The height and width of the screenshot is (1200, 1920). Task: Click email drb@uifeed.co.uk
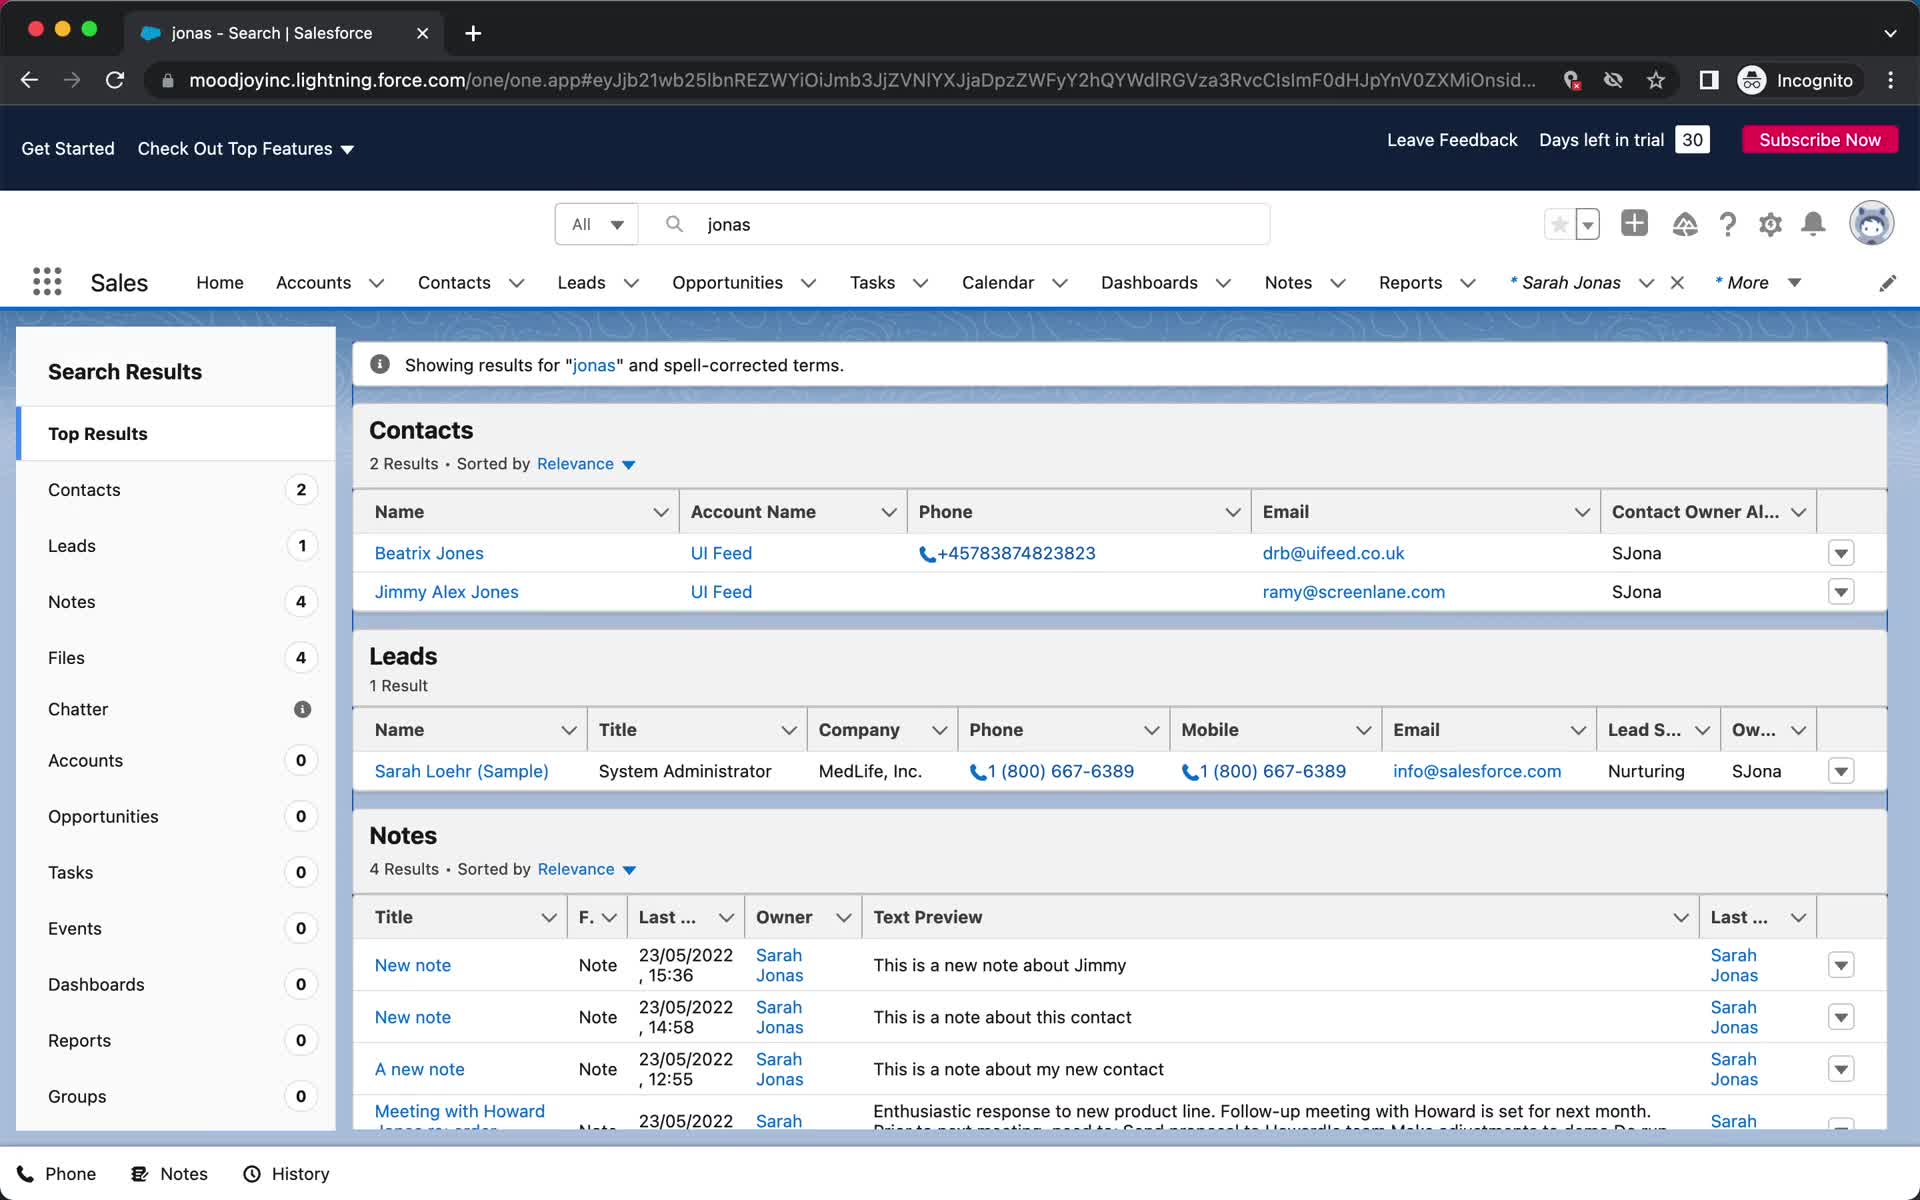tap(1333, 553)
